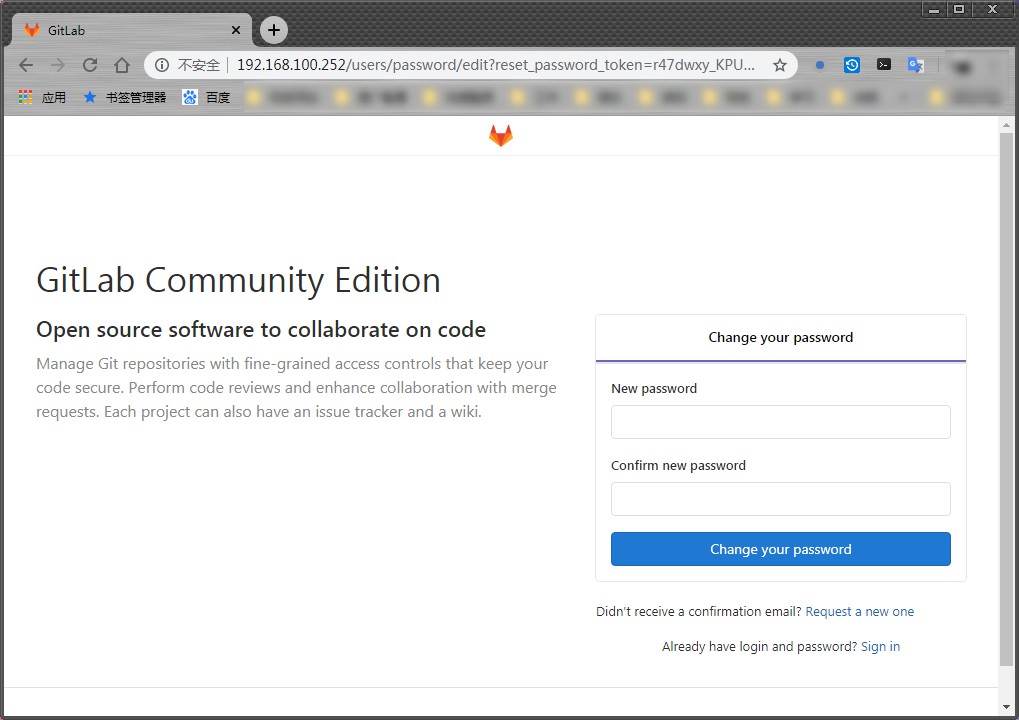The width and height of the screenshot is (1019, 720).
Task: Focus the New password field
Action: (x=780, y=422)
